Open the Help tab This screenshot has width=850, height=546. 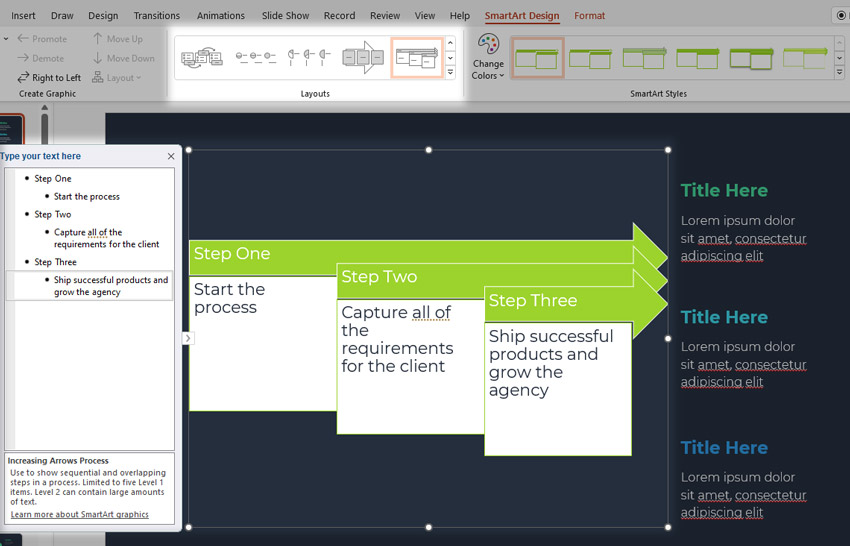coord(460,16)
